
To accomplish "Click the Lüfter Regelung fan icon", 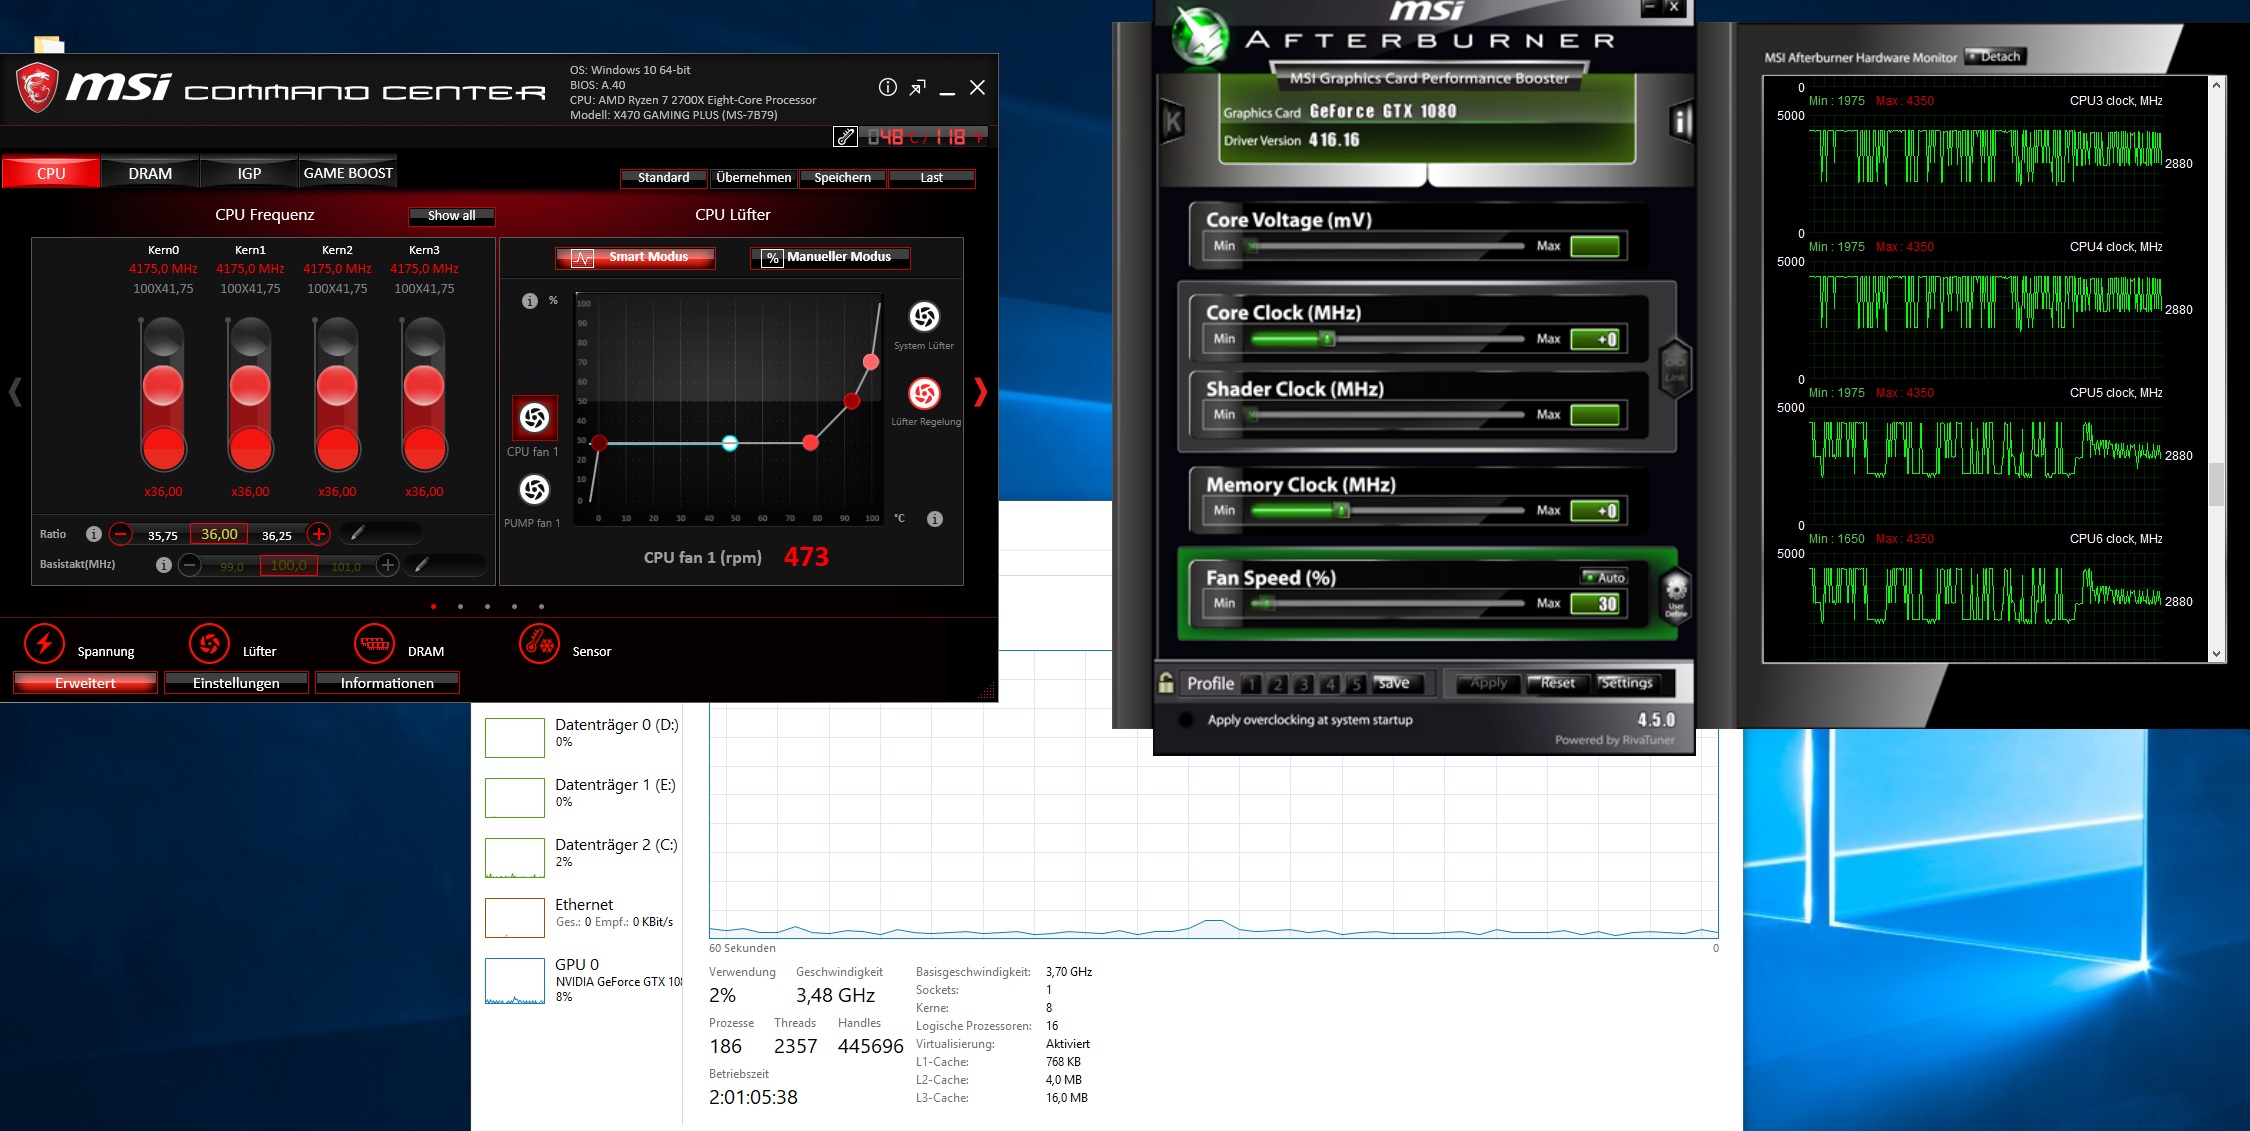I will click(924, 393).
